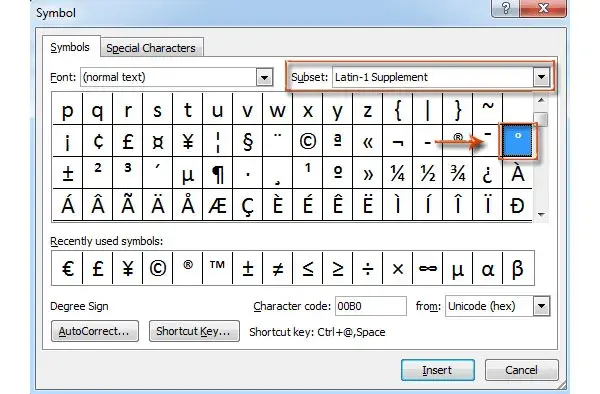Select the one-half fraction symbol
The height and width of the screenshot is (394, 600).
(427, 173)
